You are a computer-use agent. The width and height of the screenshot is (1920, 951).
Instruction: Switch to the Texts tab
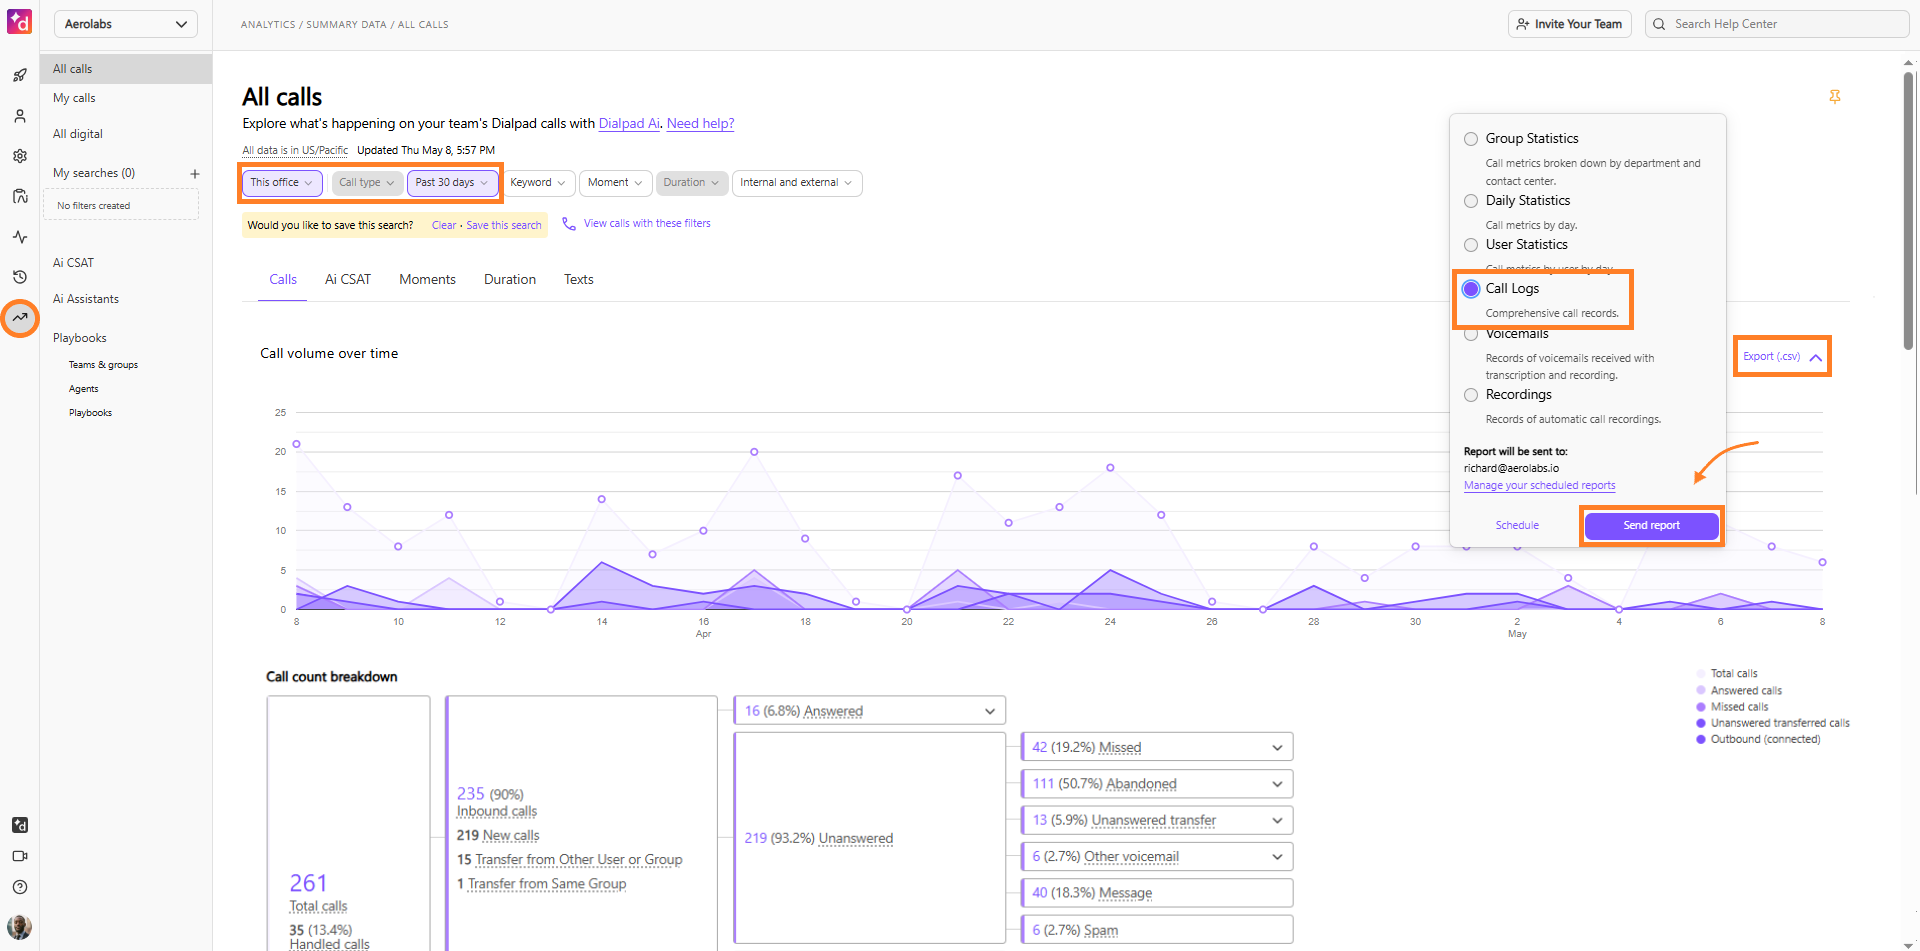pos(579,280)
